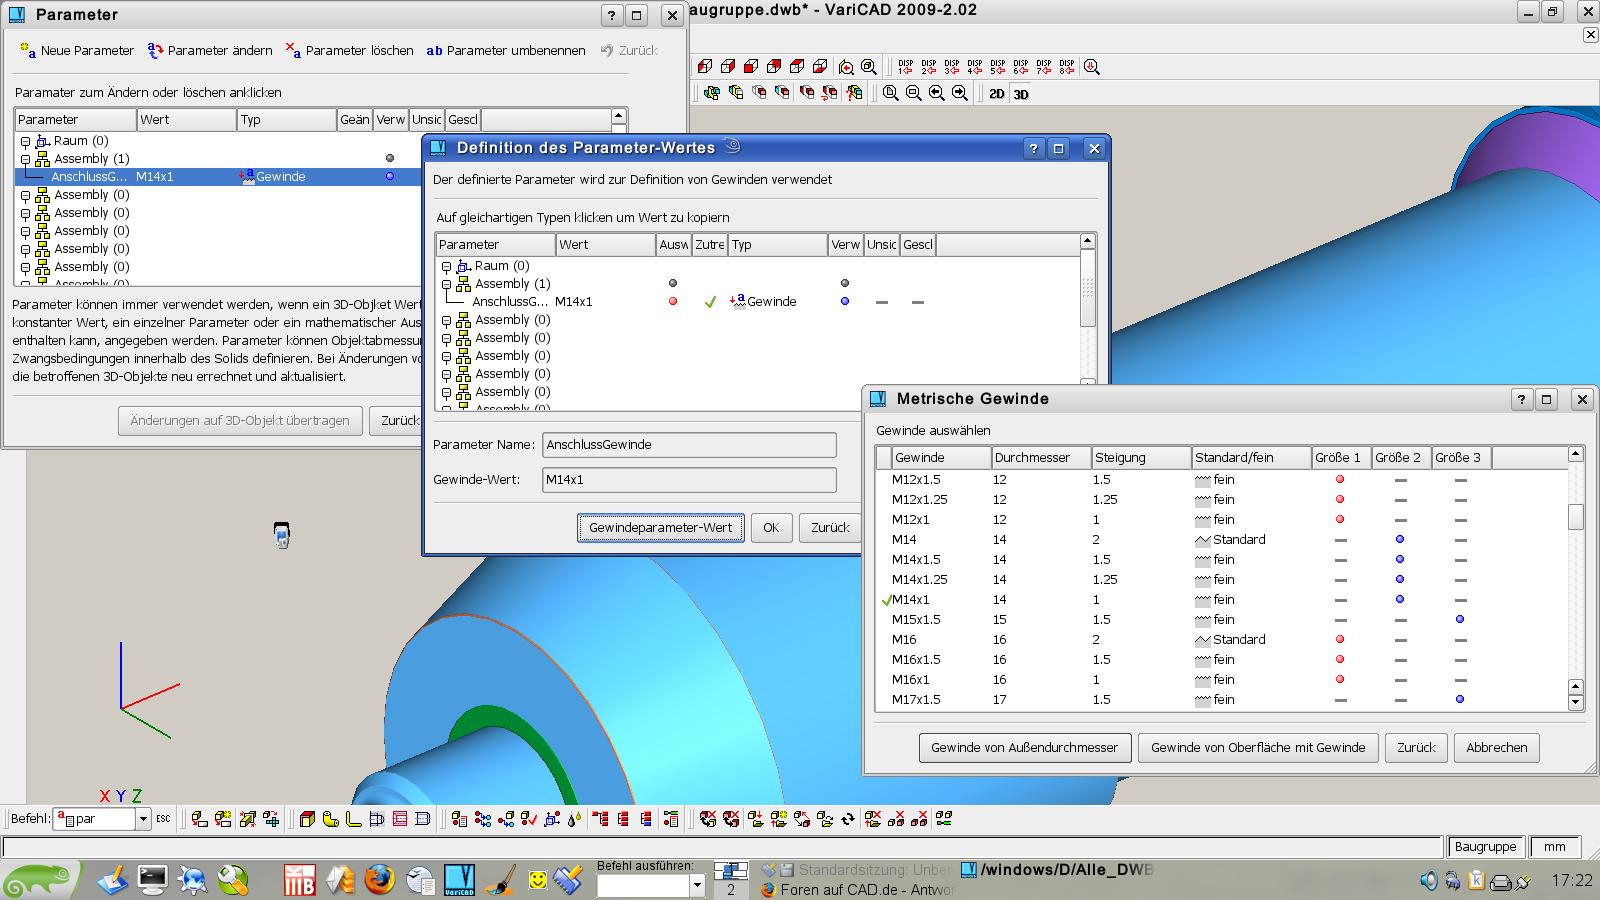
Task: Click Zurück in Metrische Gewinde dialog
Action: point(1416,747)
